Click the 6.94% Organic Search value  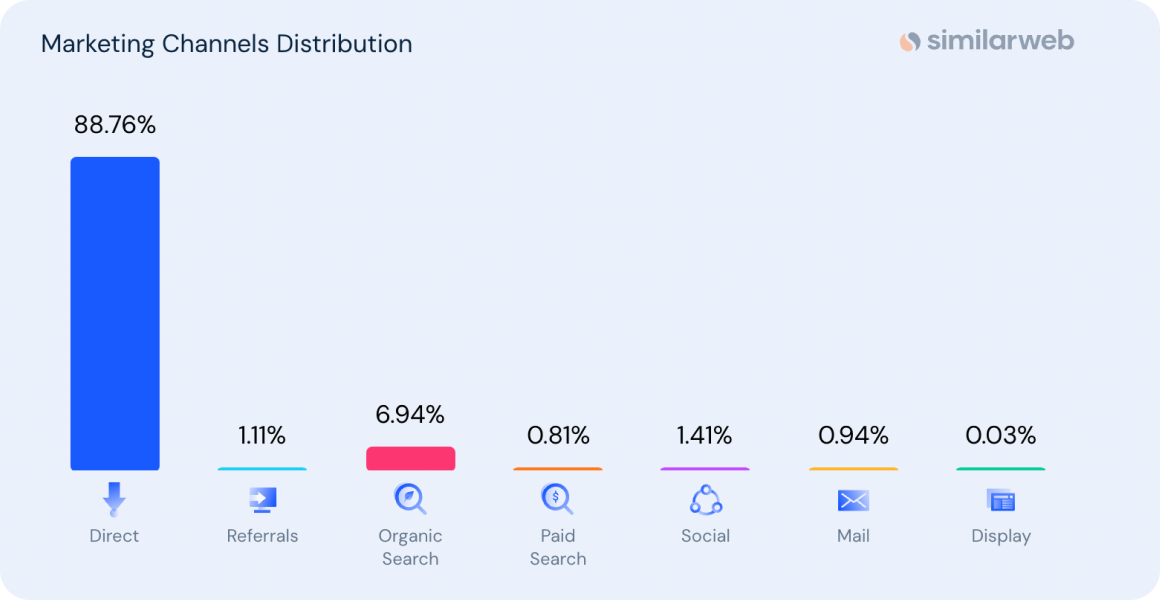(x=410, y=414)
